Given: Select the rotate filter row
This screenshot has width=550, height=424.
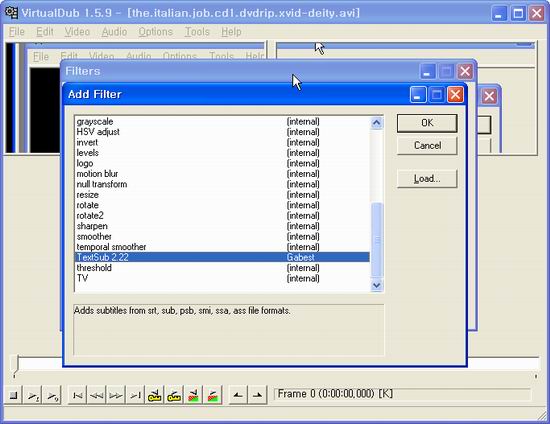Looking at the screenshot, I should [x=222, y=205].
